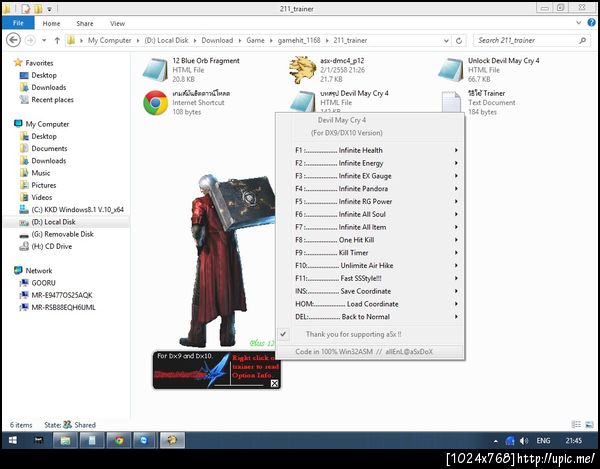Click the ENG language indicator
Image resolution: width=600 pixels, height=469 pixels.
tap(543, 441)
